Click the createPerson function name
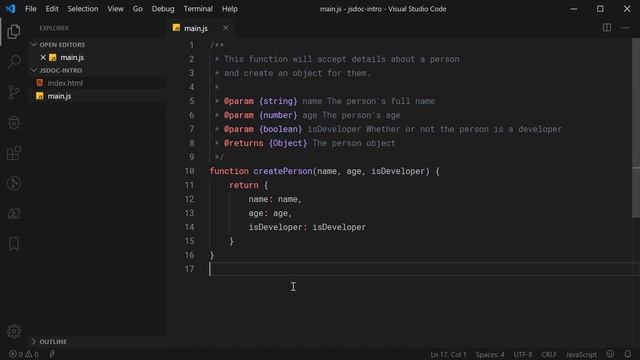The image size is (640, 360). click(283, 171)
